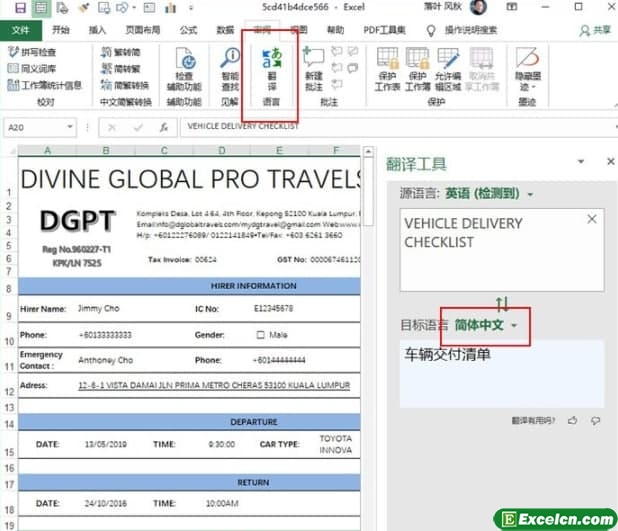Click the chart icon in Quick Access Toolbar
Viewport: 618px width, 531px height.
click(x=170, y=7)
